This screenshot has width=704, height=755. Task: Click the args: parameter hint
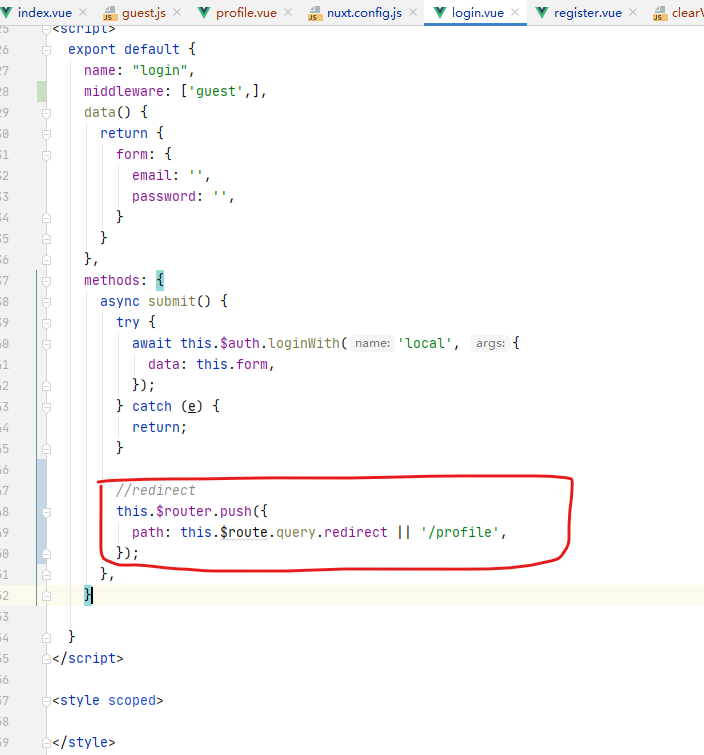(490, 343)
